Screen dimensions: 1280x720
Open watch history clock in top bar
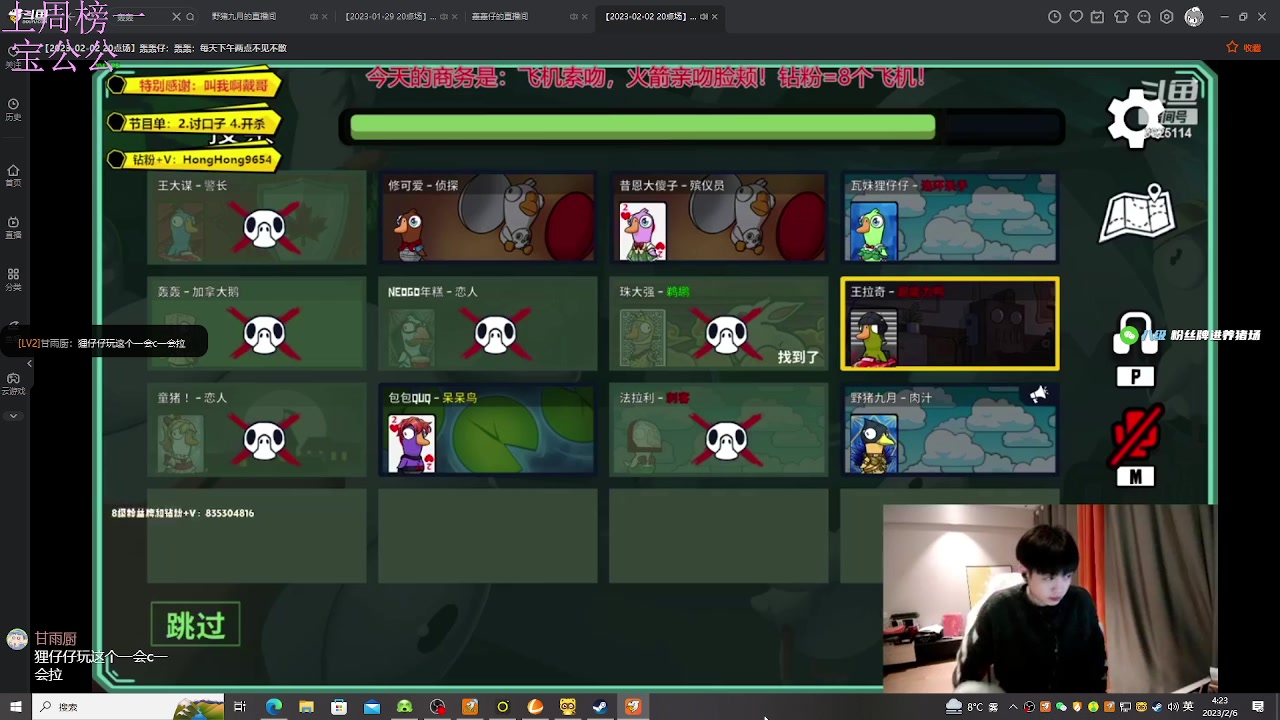tap(1054, 17)
